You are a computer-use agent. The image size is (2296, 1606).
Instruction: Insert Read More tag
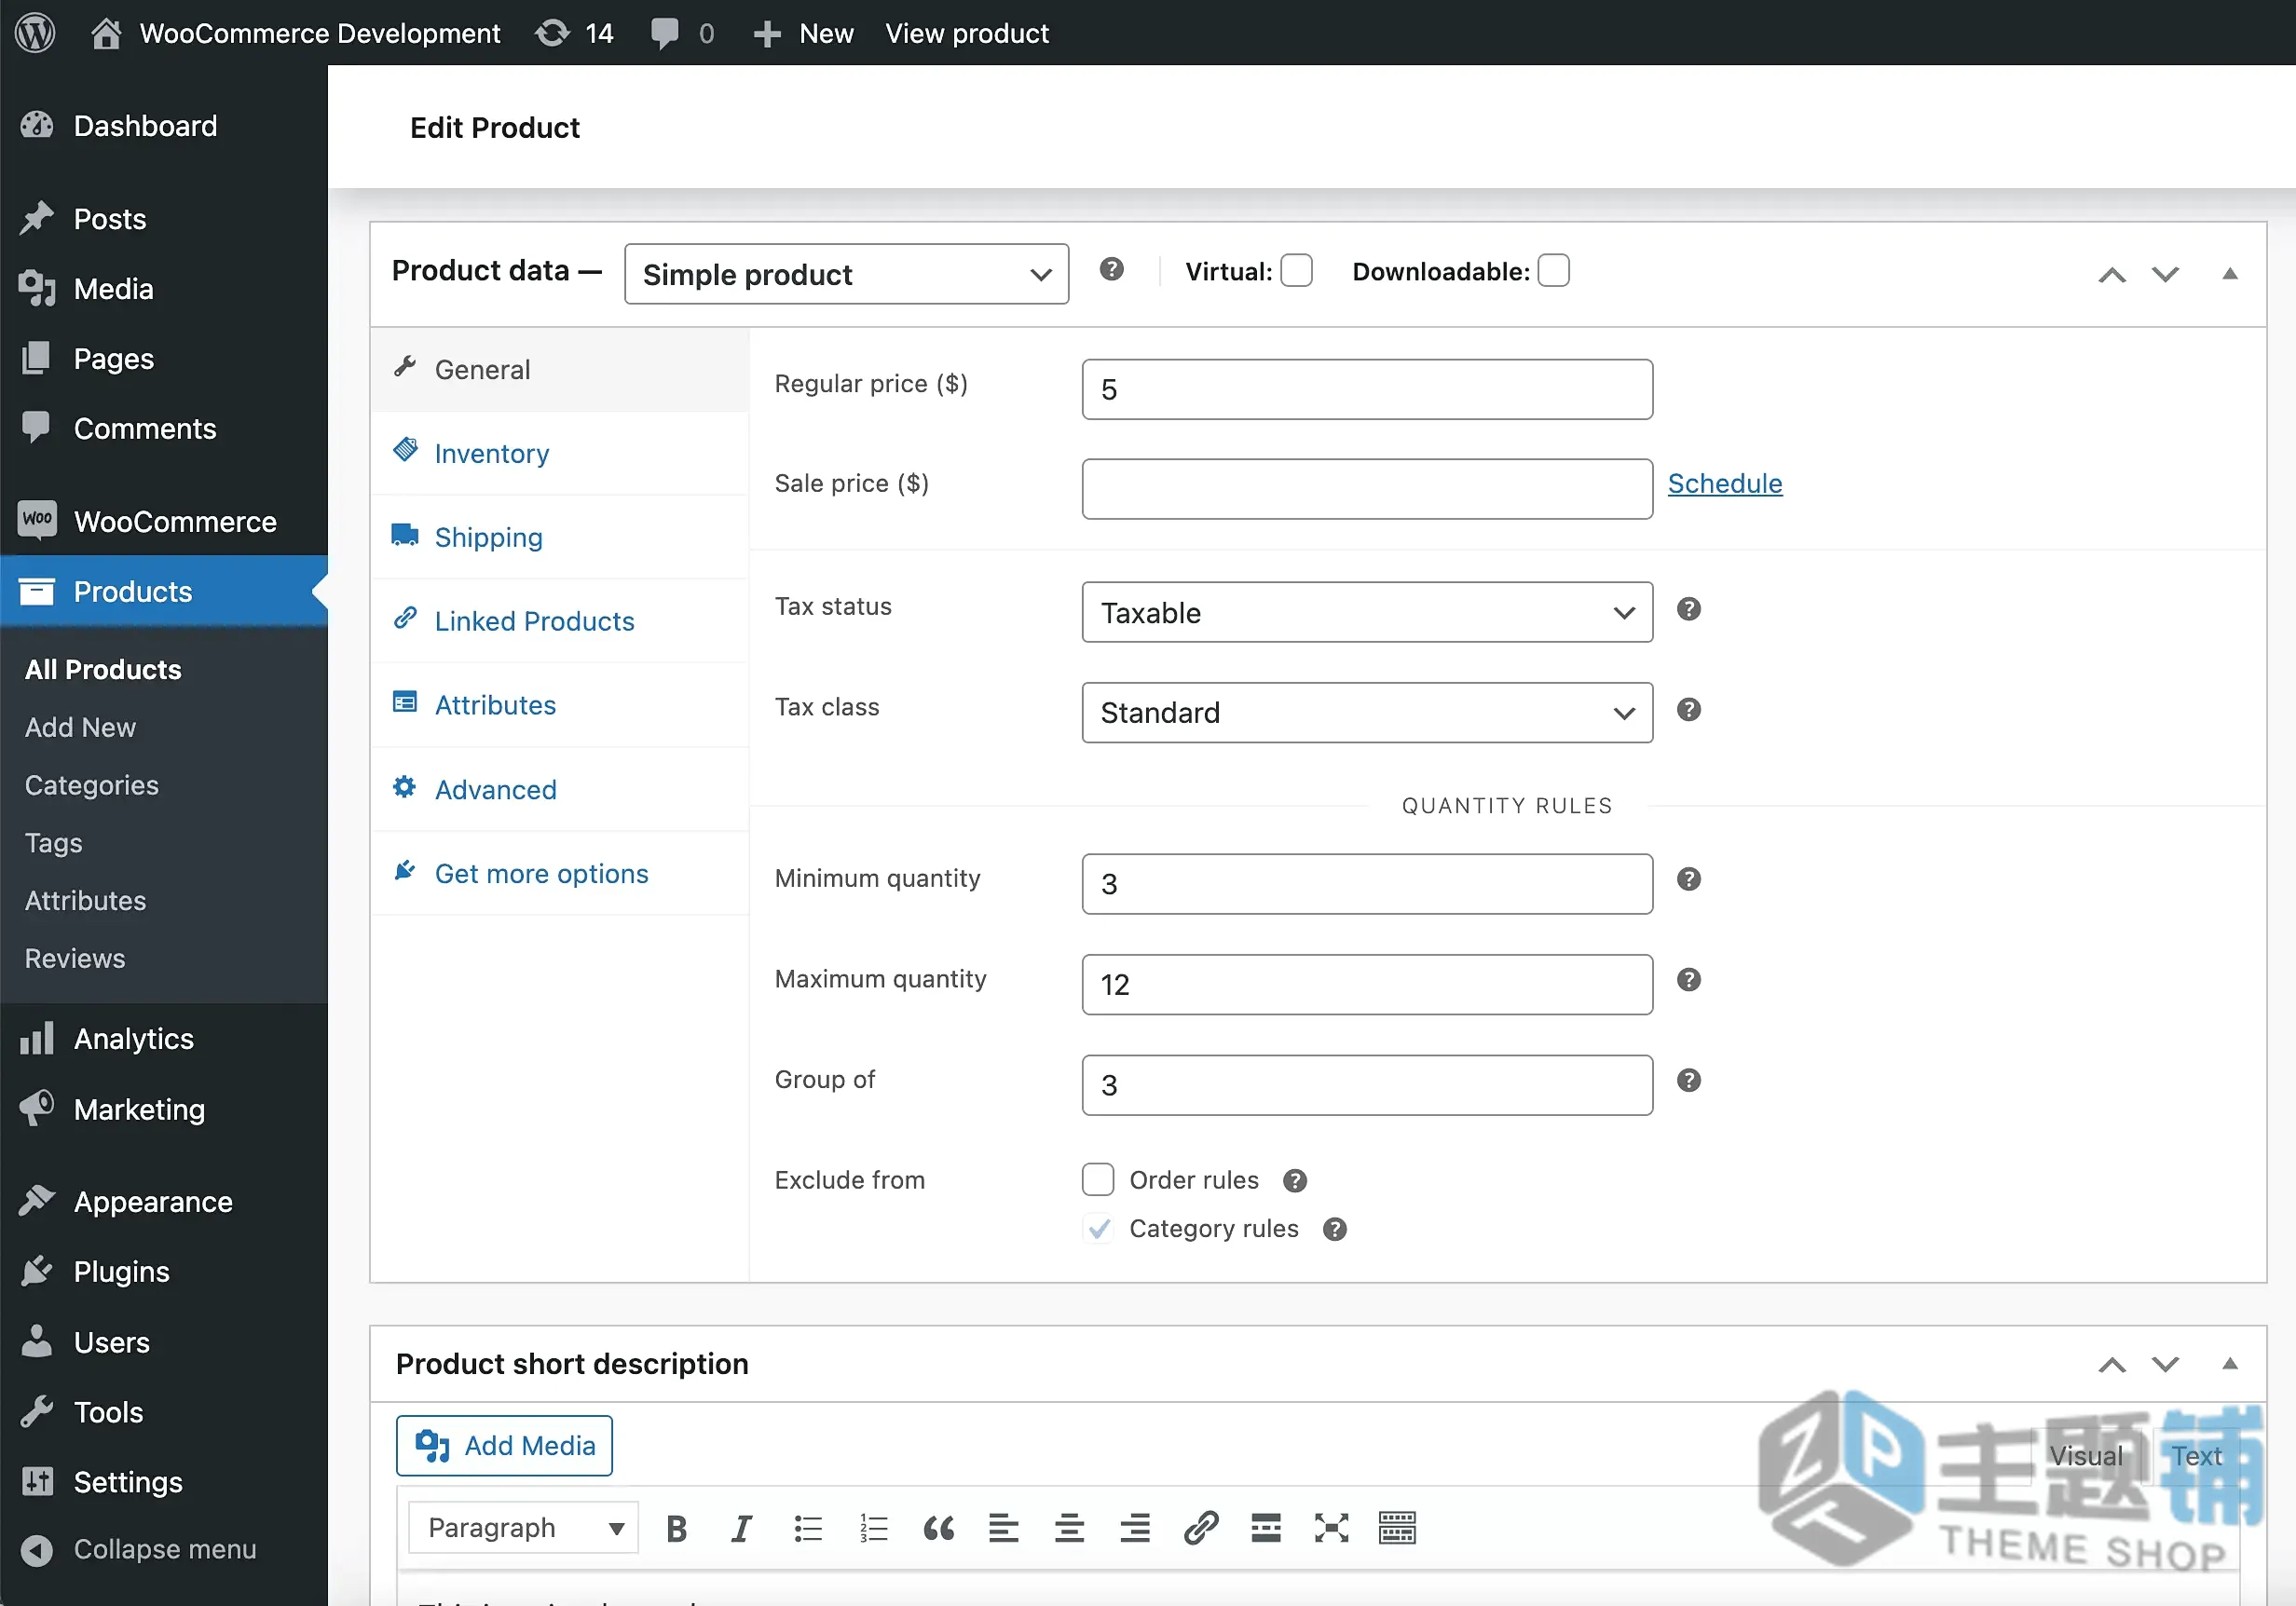point(1266,1528)
